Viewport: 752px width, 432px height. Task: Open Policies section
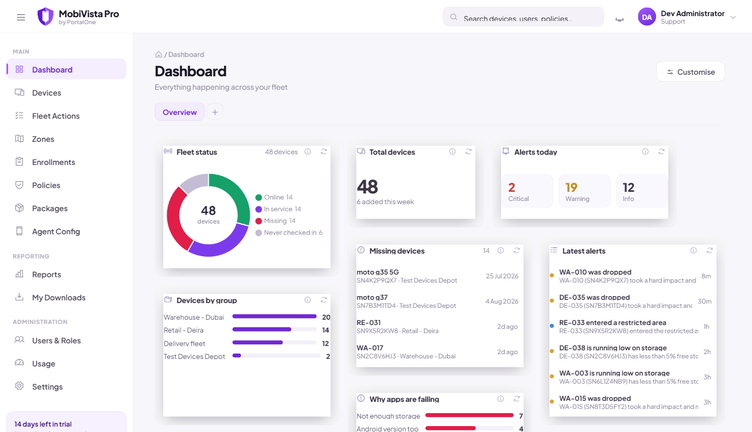67,185
